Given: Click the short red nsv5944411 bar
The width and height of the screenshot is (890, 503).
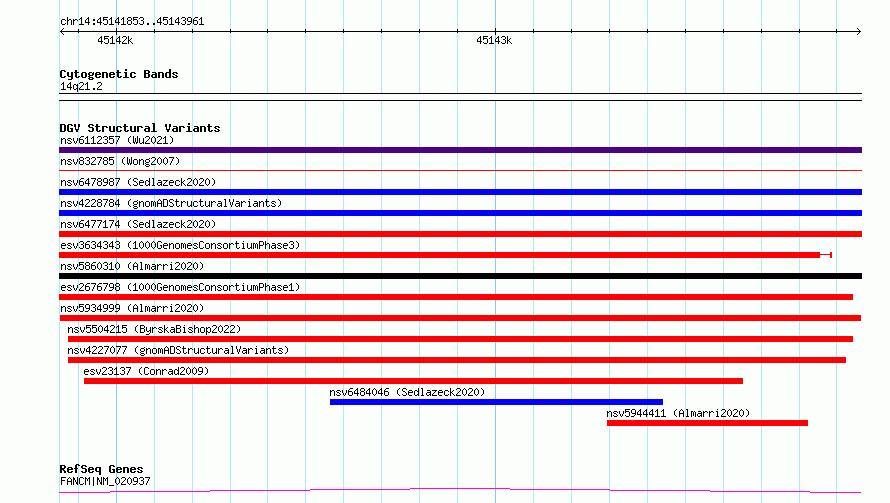Looking at the screenshot, I should point(707,423).
